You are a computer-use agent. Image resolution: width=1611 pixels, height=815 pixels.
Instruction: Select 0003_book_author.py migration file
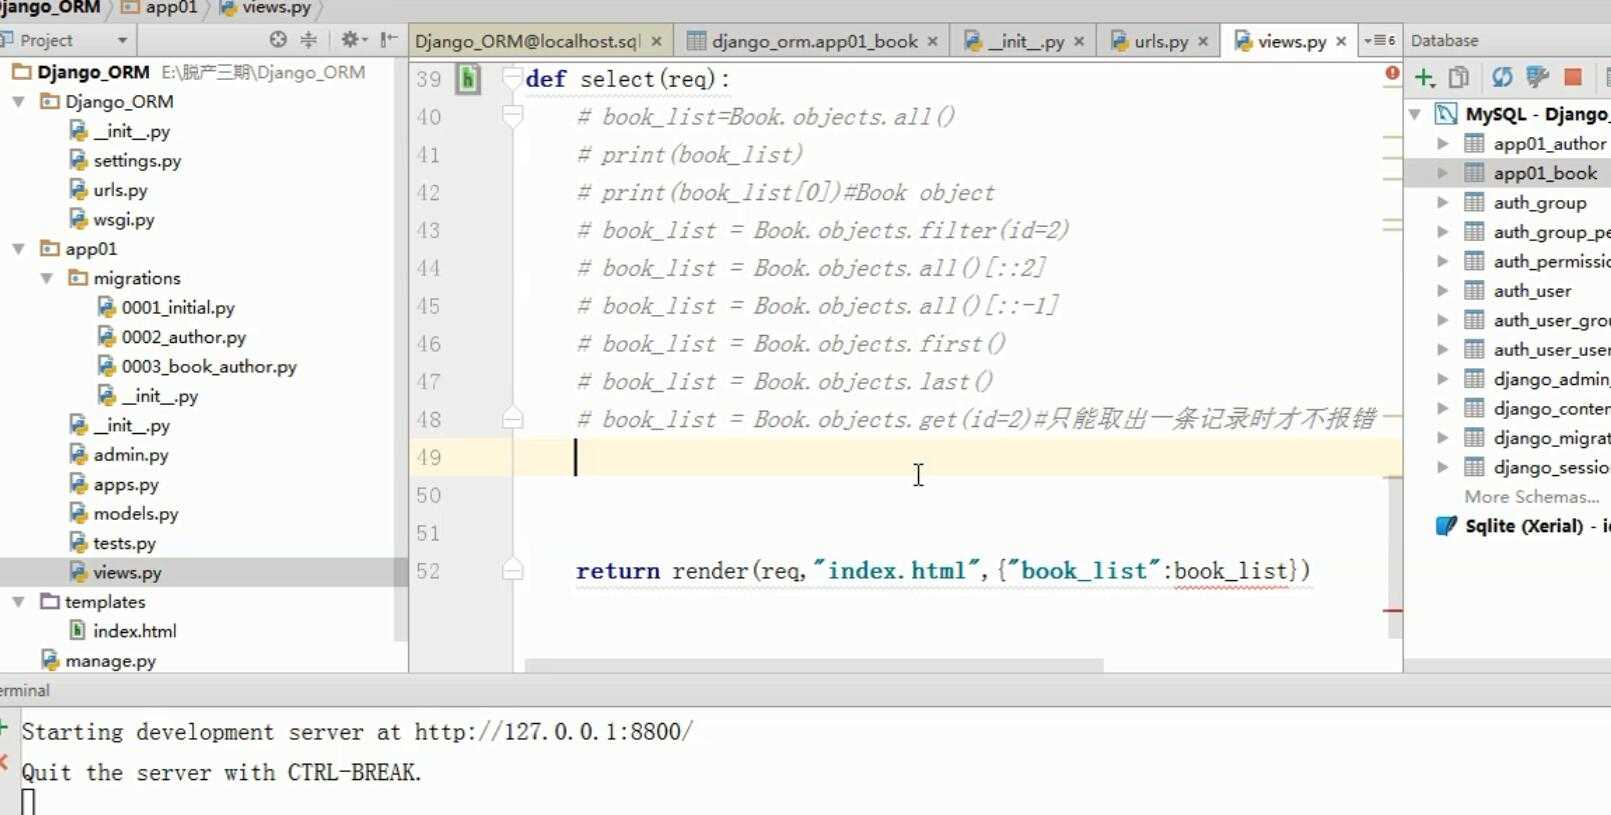point(209,366)
